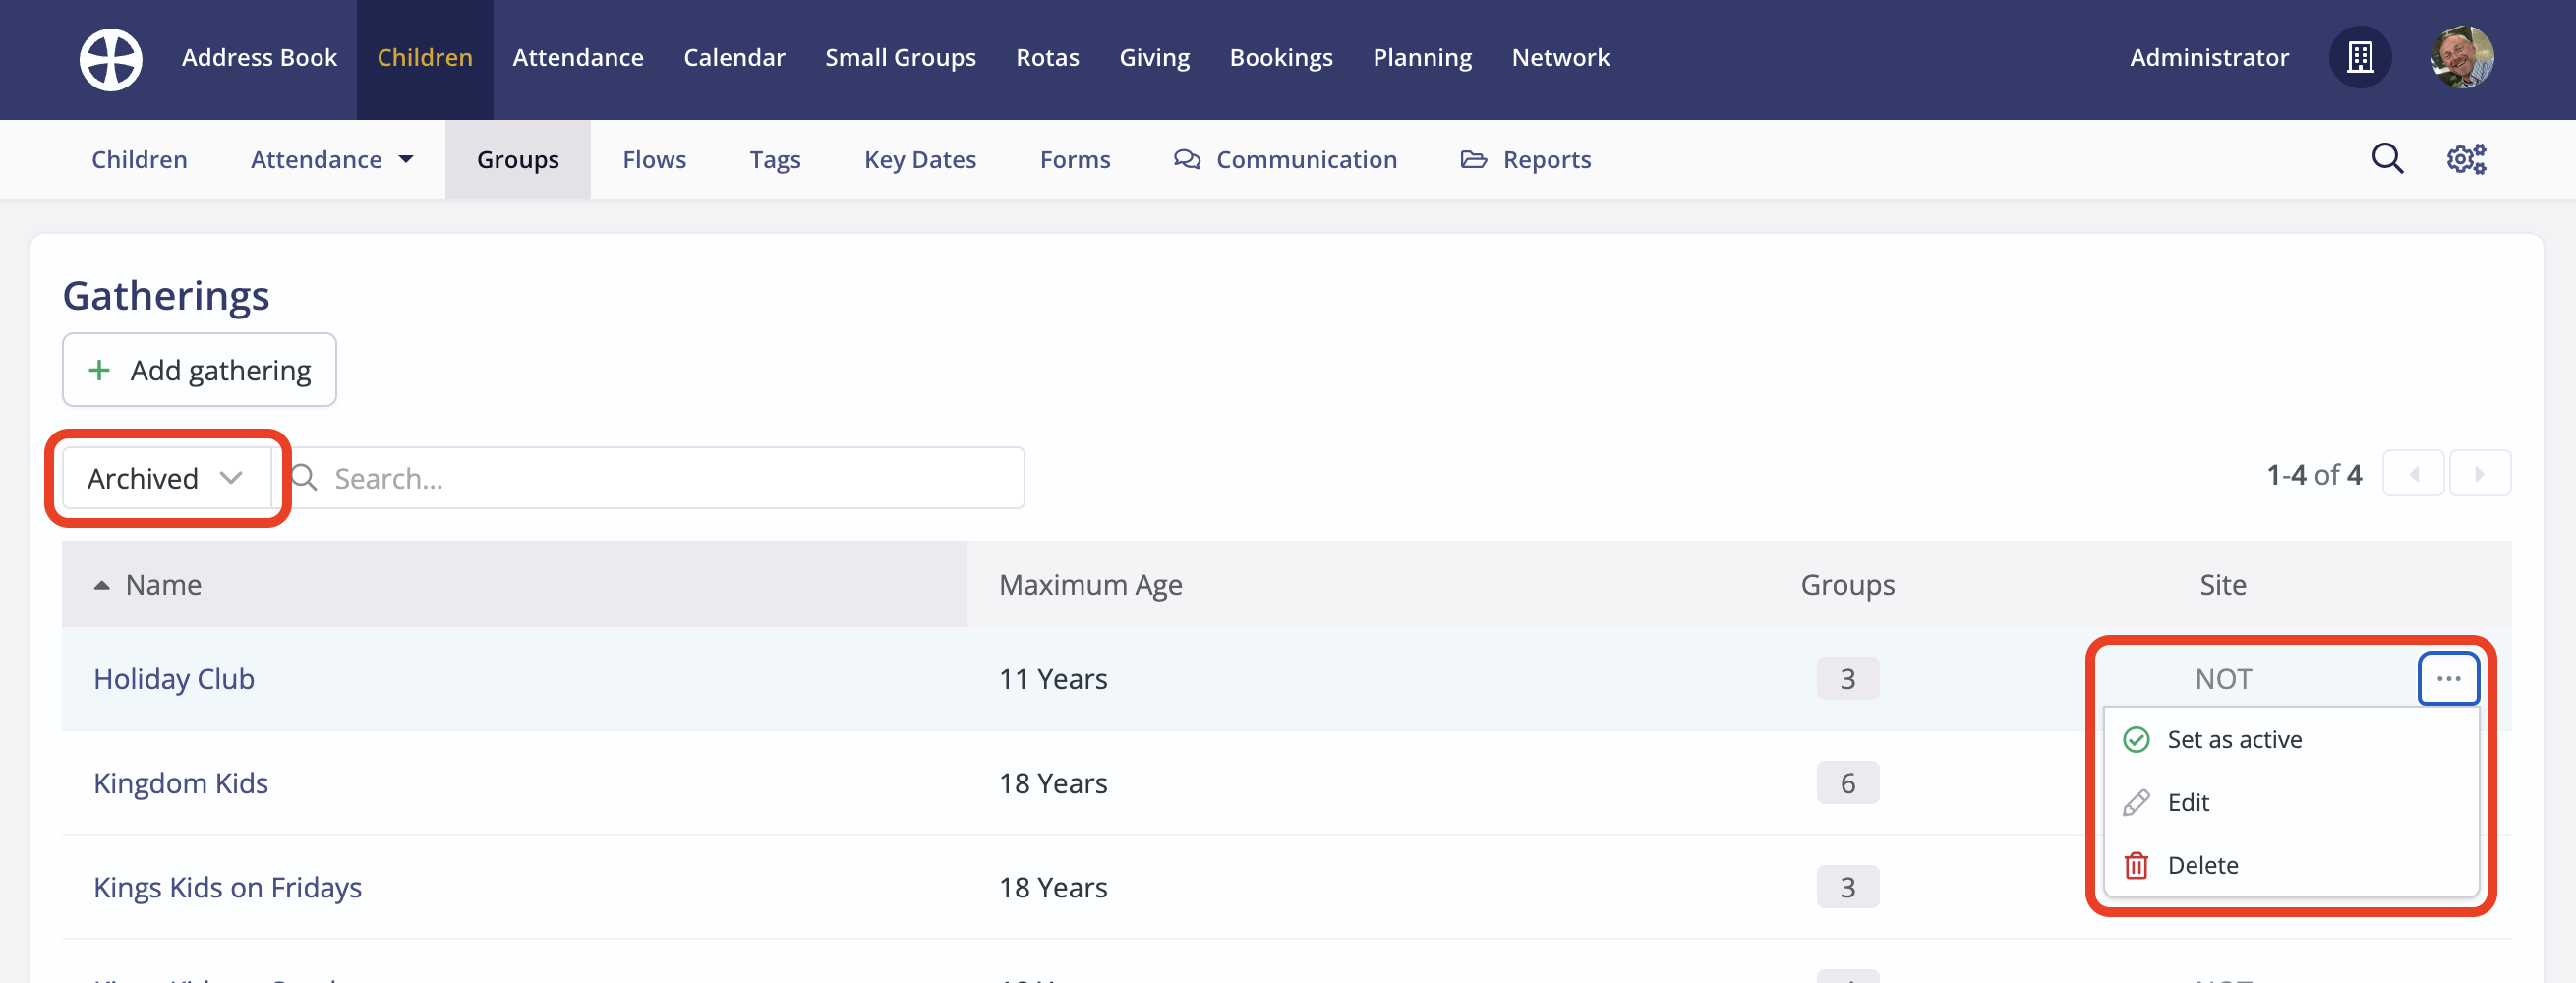Open the Attendance module in the top bar
2576x983 pixels.
(578, 58)
